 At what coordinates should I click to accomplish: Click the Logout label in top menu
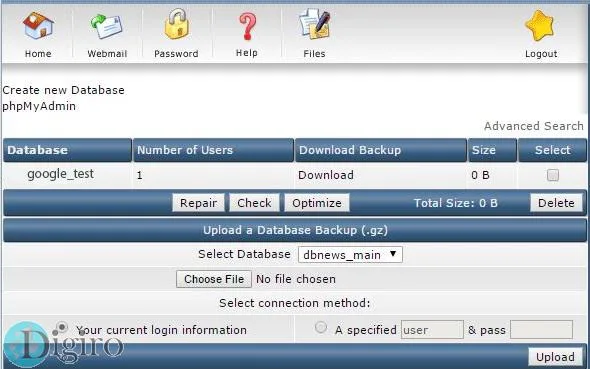tap(541, 54)
